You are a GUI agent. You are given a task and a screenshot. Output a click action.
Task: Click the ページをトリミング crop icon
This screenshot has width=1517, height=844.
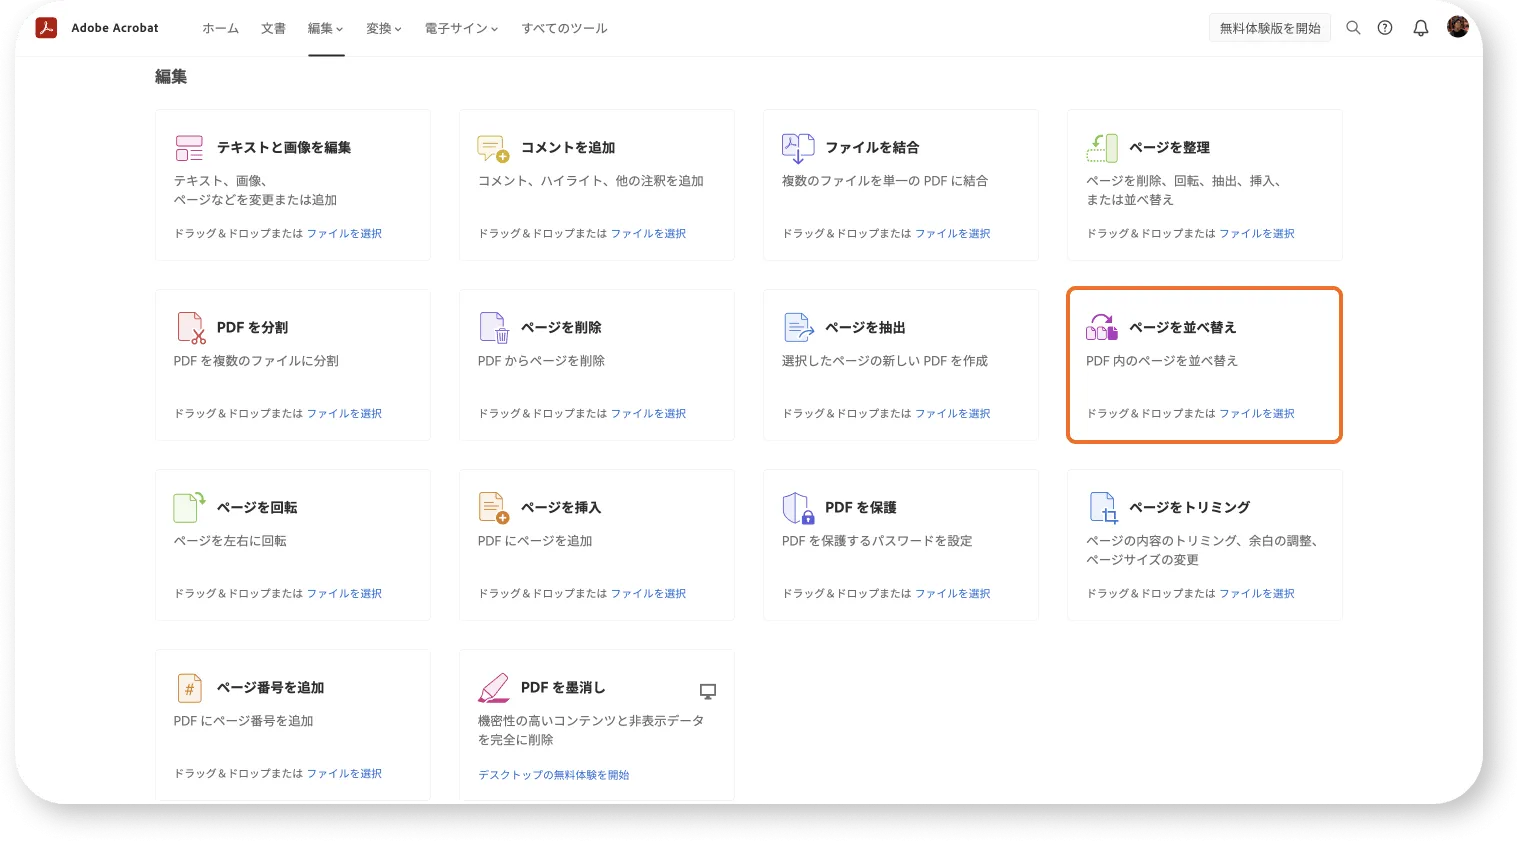pyautogui.click(x=1103, y=508)
